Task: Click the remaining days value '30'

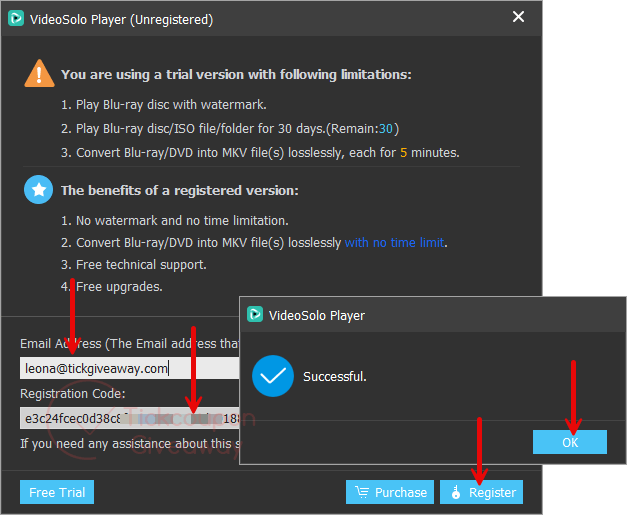Action: (x=386, y=129)
